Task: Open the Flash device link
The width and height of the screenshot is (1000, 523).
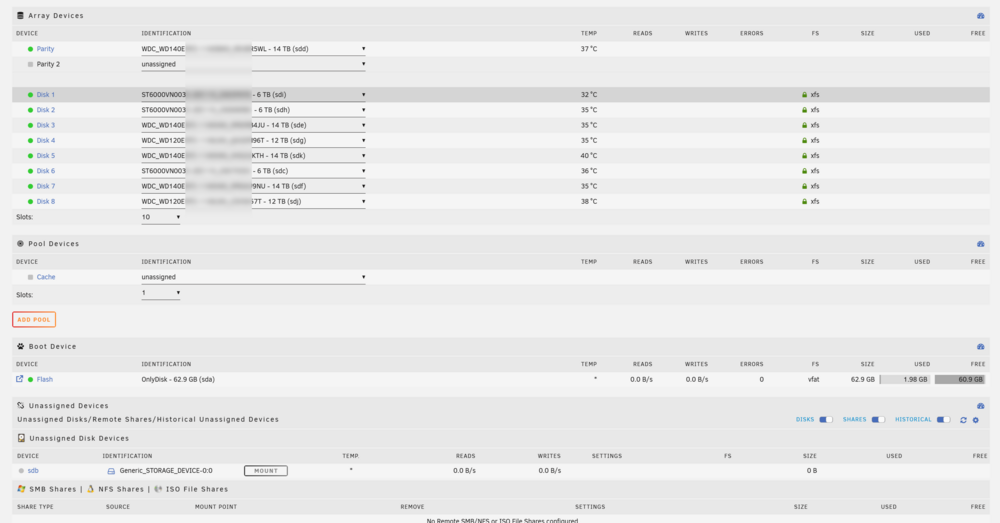Action: tap(45, 379)
